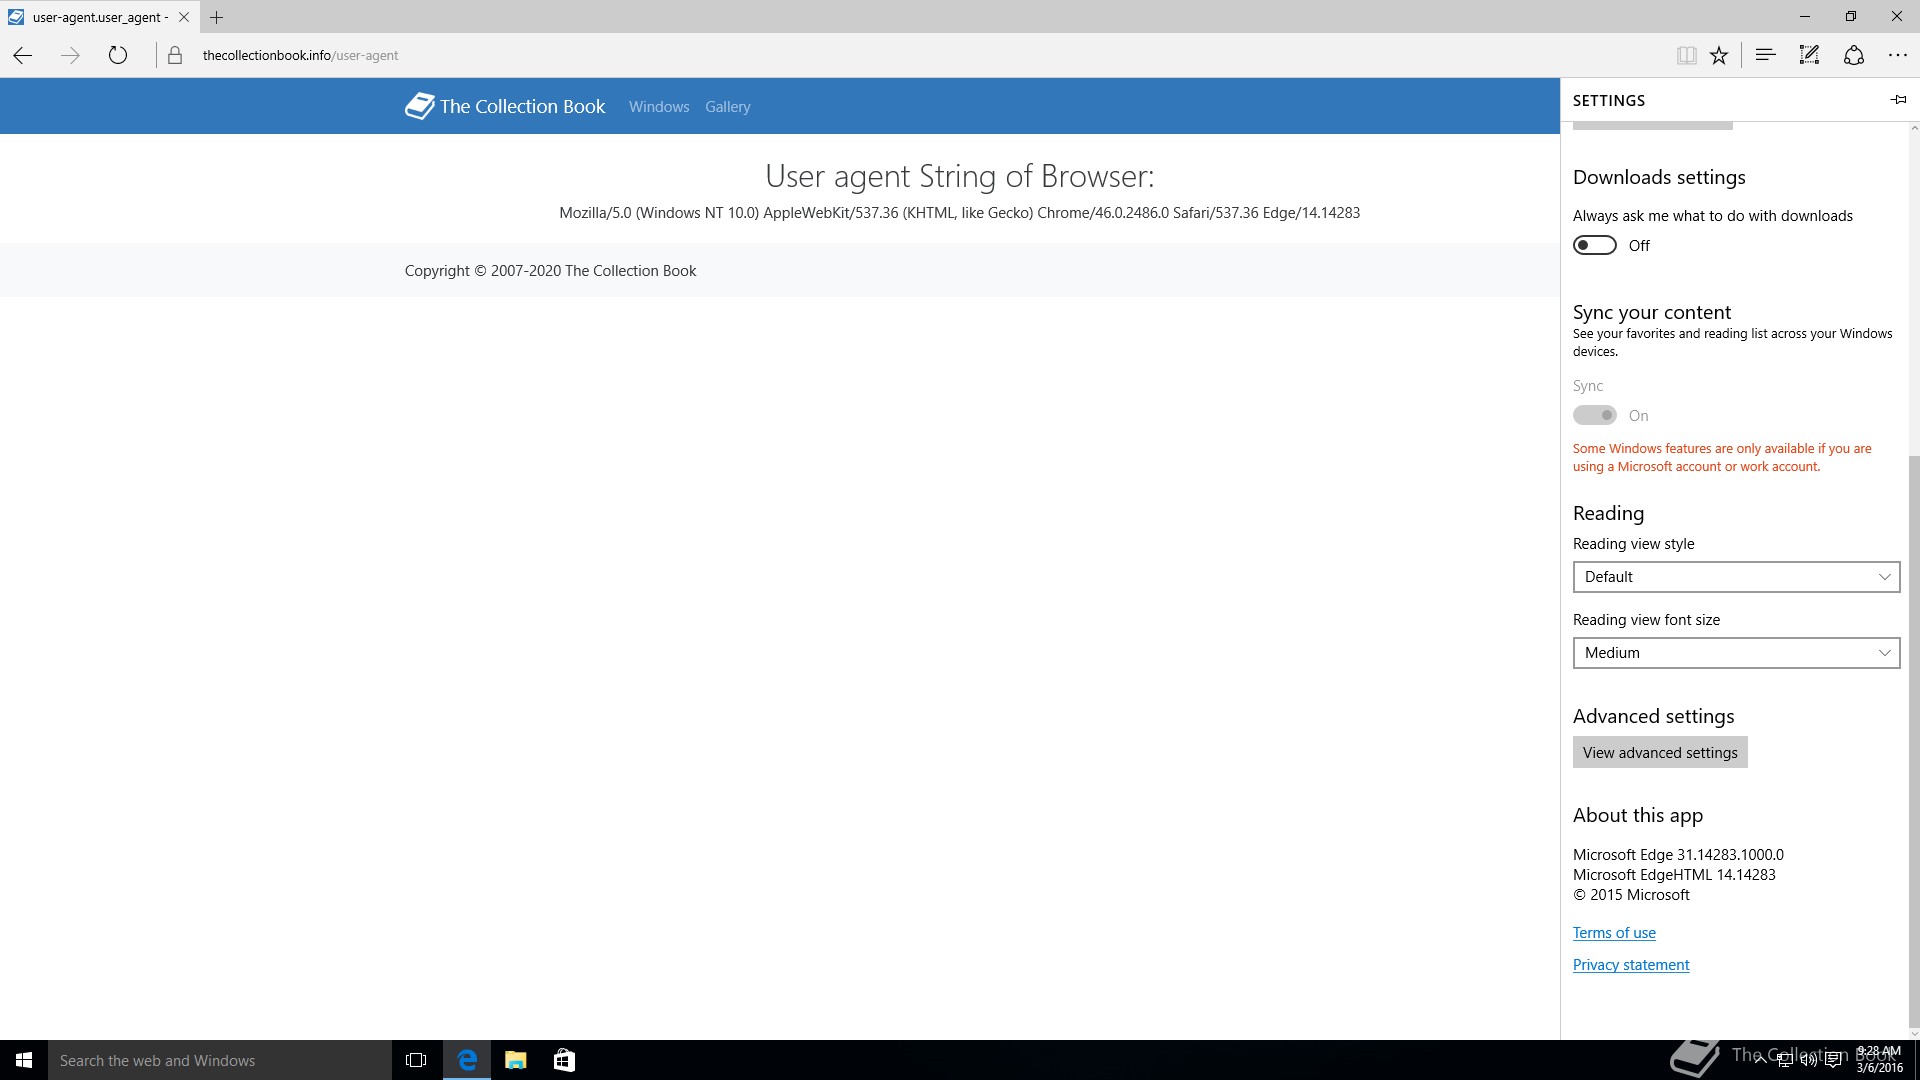This screenshot has height=1080, width=1920.
Task: Go back to the previous page
Action: coord(23,55)
